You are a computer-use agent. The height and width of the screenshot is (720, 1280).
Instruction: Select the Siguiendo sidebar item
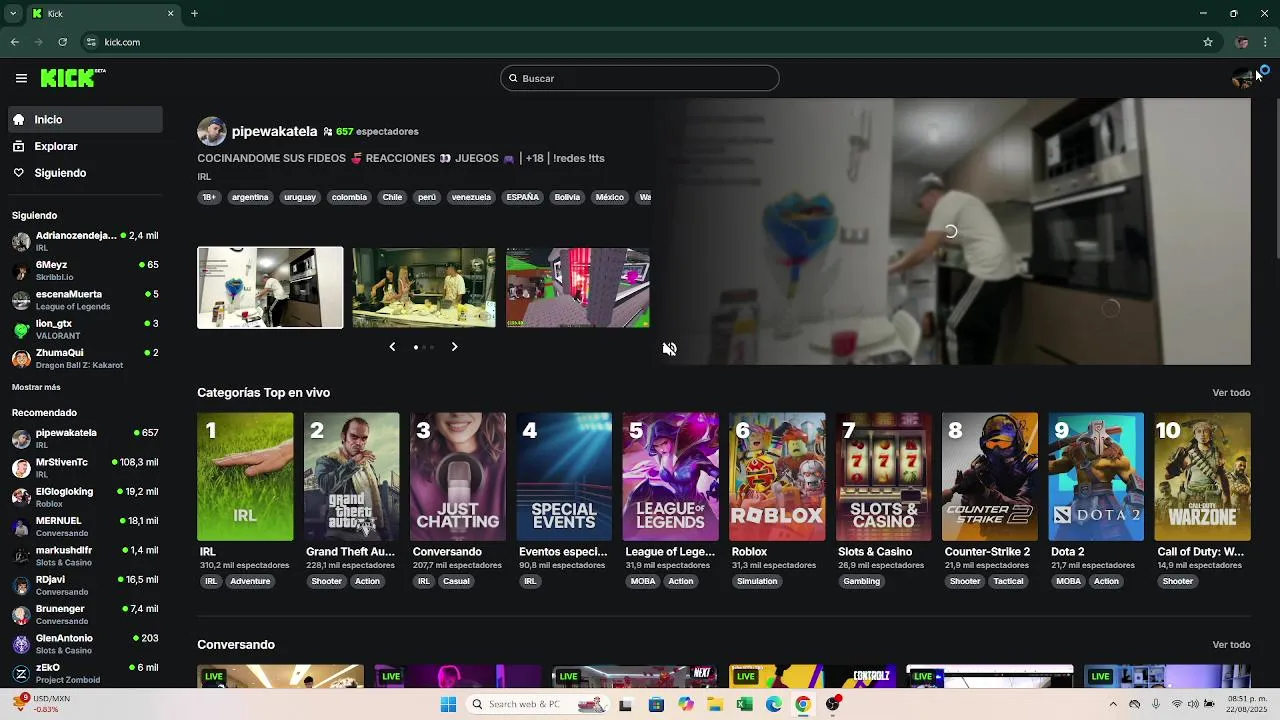[x=85, y=173]
